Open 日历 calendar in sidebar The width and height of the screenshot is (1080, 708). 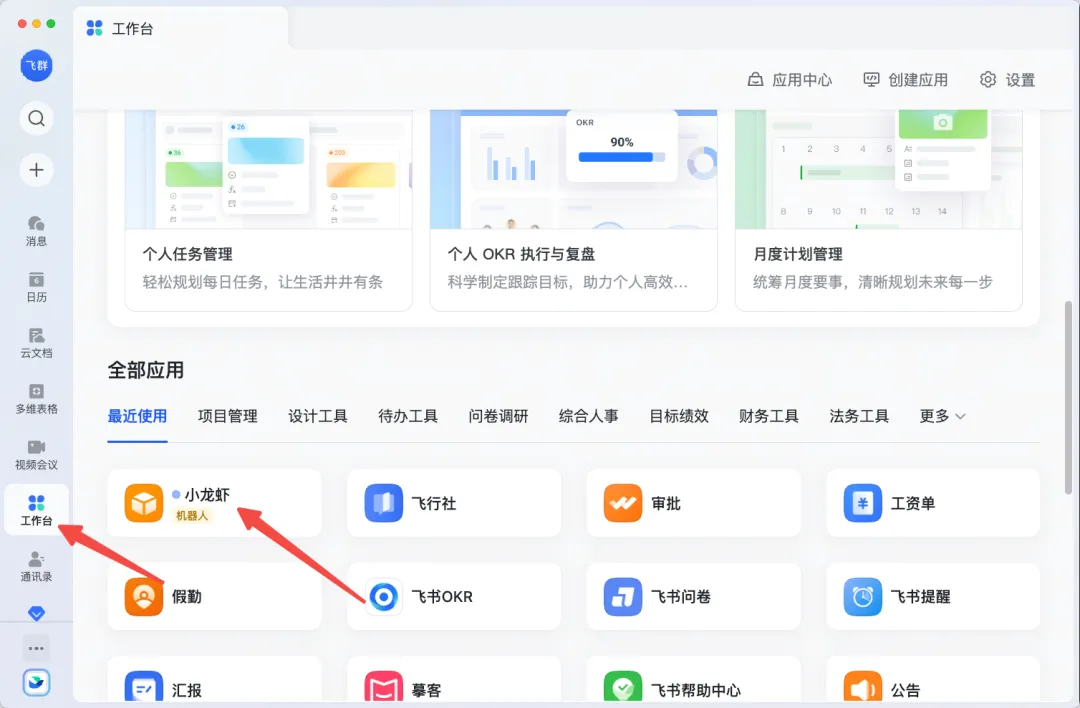coord(37,287)
